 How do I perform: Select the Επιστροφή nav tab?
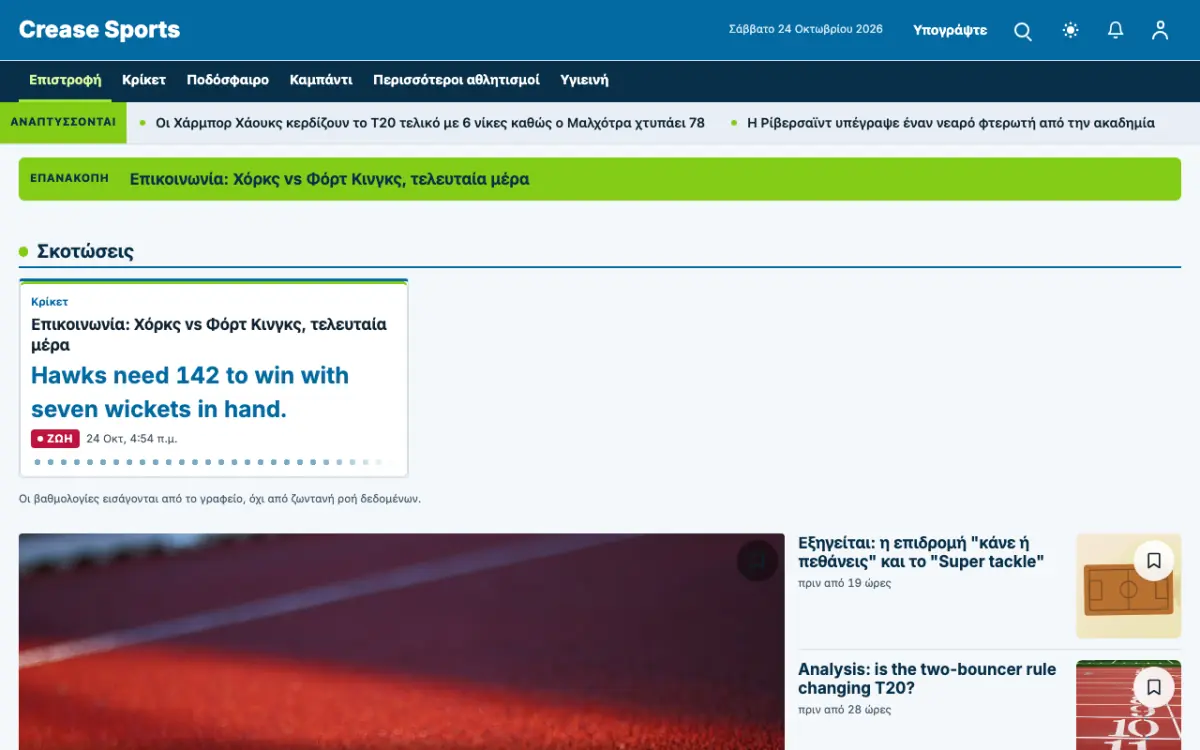(65, 80)
